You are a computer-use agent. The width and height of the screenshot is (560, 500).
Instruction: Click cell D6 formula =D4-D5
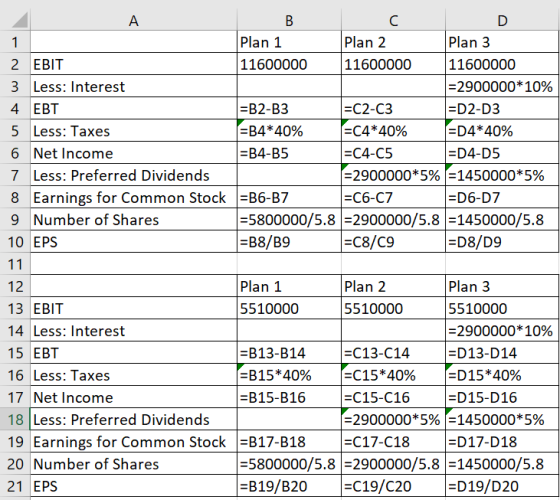[502, 153]
